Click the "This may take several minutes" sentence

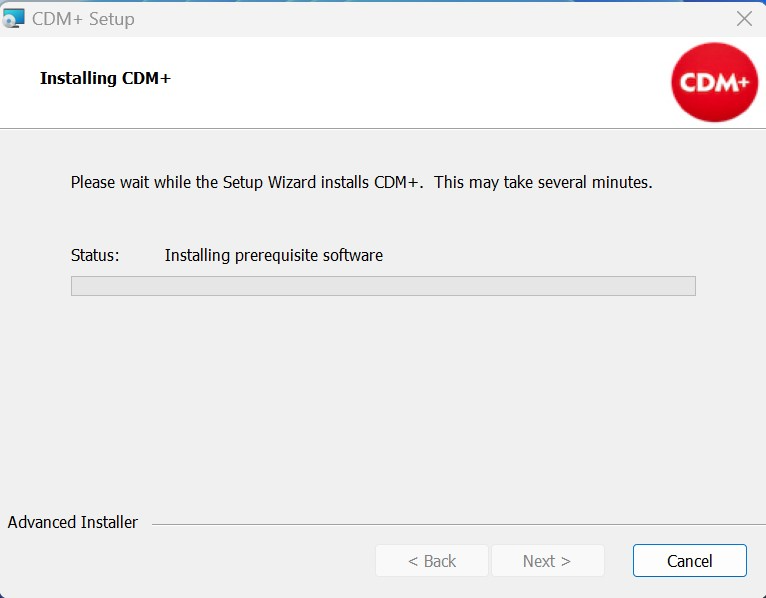pyautogui.click(x=543, y=183)
